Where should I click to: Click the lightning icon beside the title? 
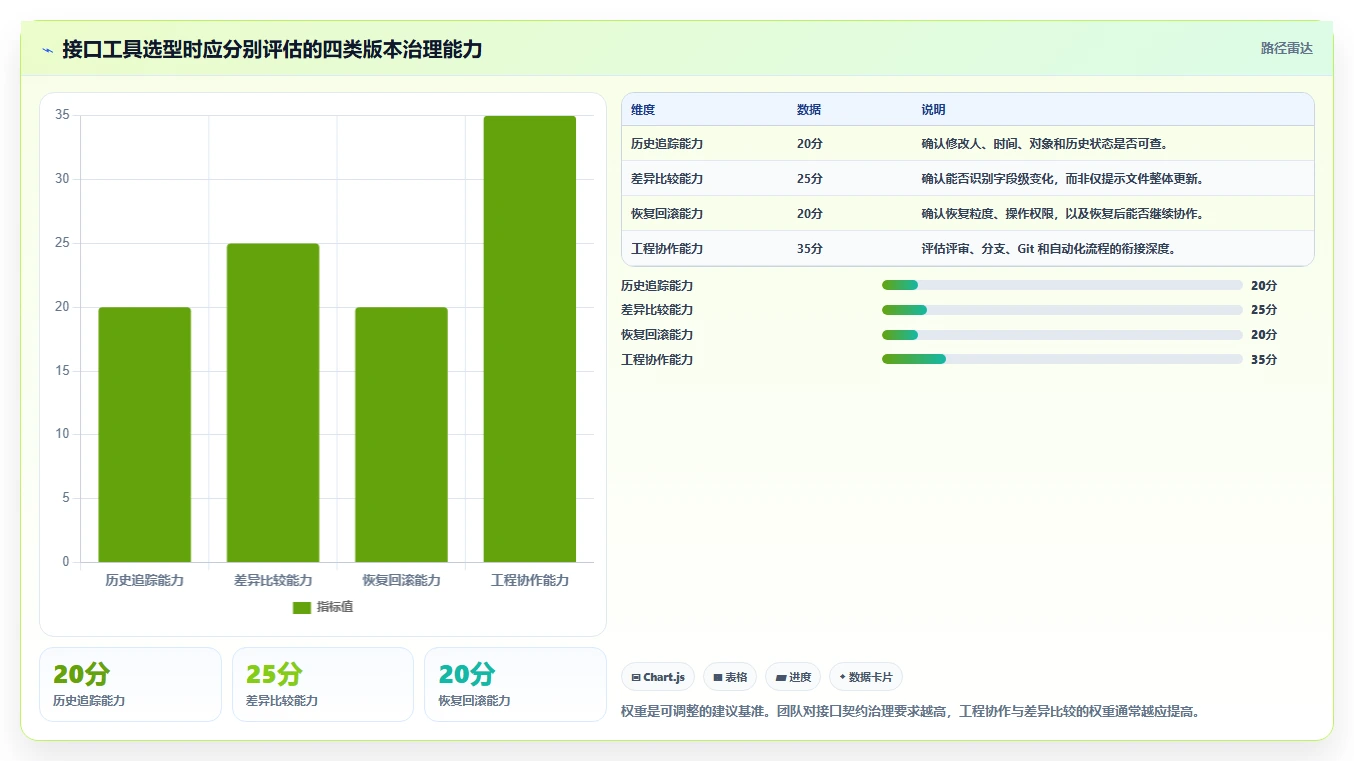point(48,50)
